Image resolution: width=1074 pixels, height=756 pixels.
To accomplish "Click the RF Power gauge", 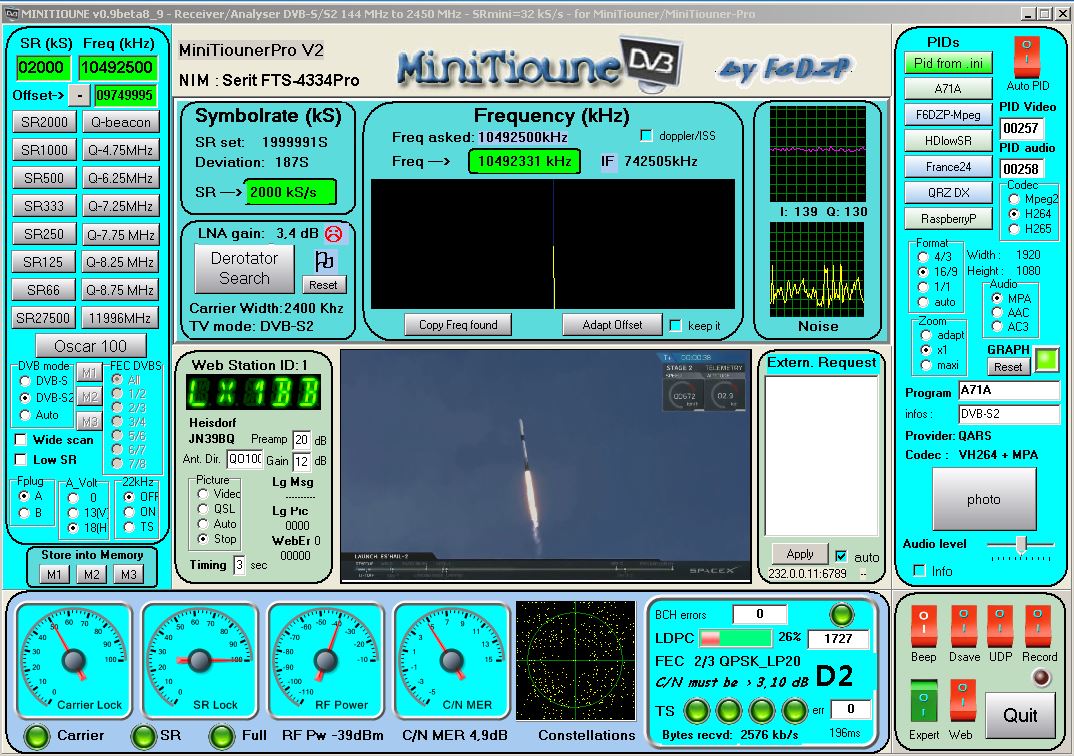I will click(325, 661).
